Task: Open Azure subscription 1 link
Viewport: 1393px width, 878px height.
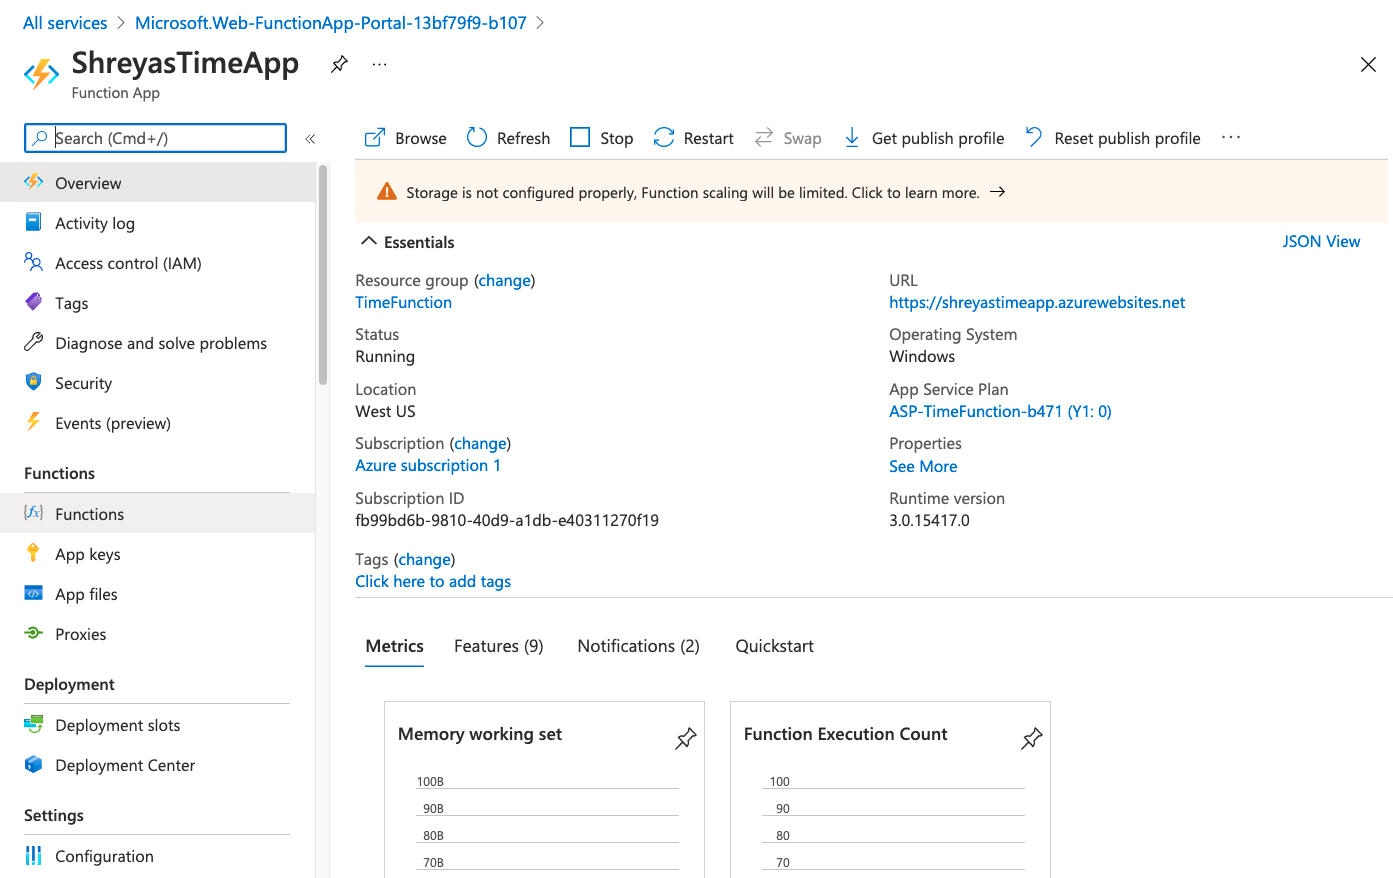Action: tap(428, 465)
